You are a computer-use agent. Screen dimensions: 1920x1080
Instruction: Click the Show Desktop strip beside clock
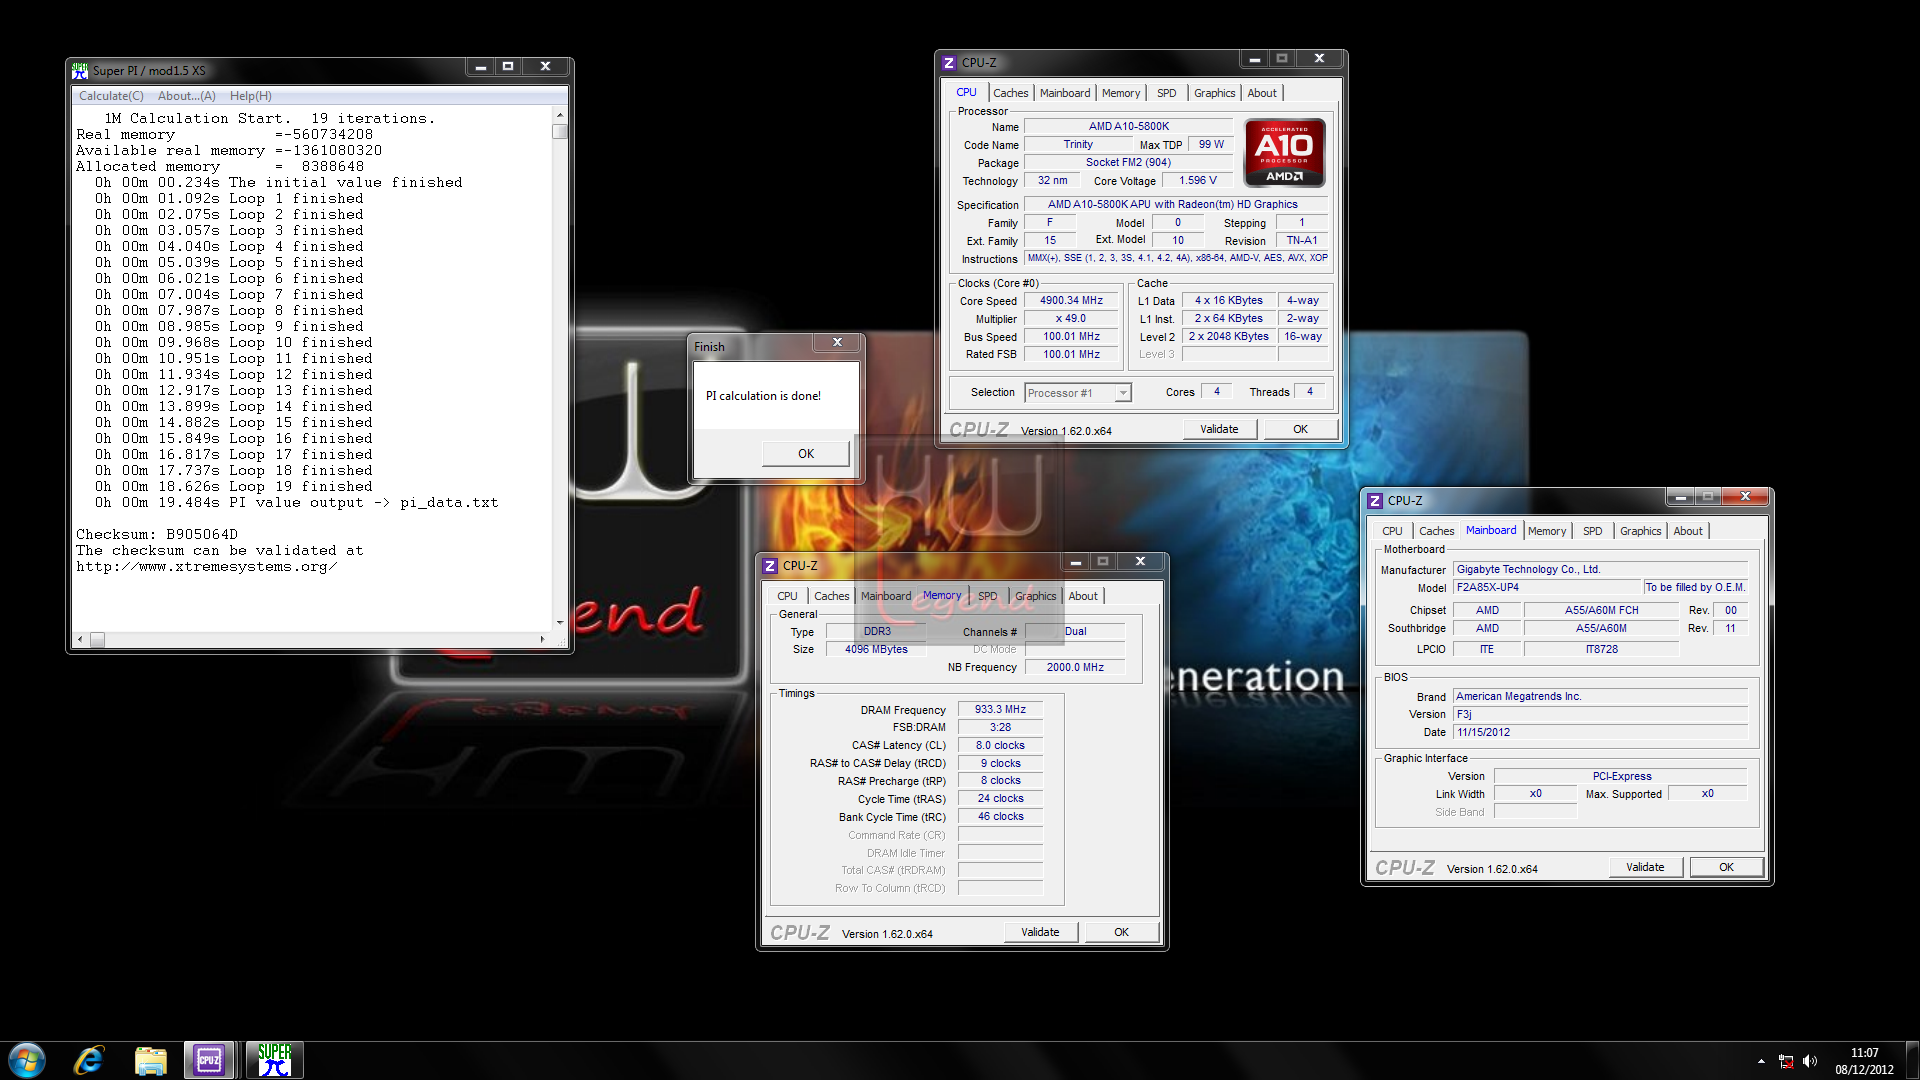tap(1912, 1060)
